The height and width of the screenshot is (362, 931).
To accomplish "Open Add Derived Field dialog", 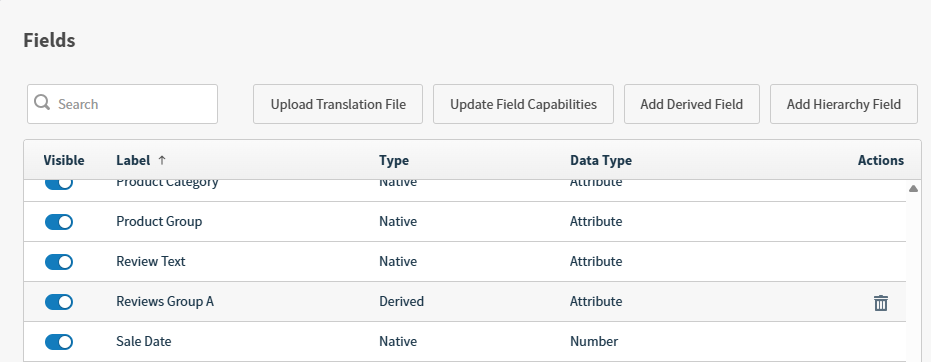I will (692, 104).
